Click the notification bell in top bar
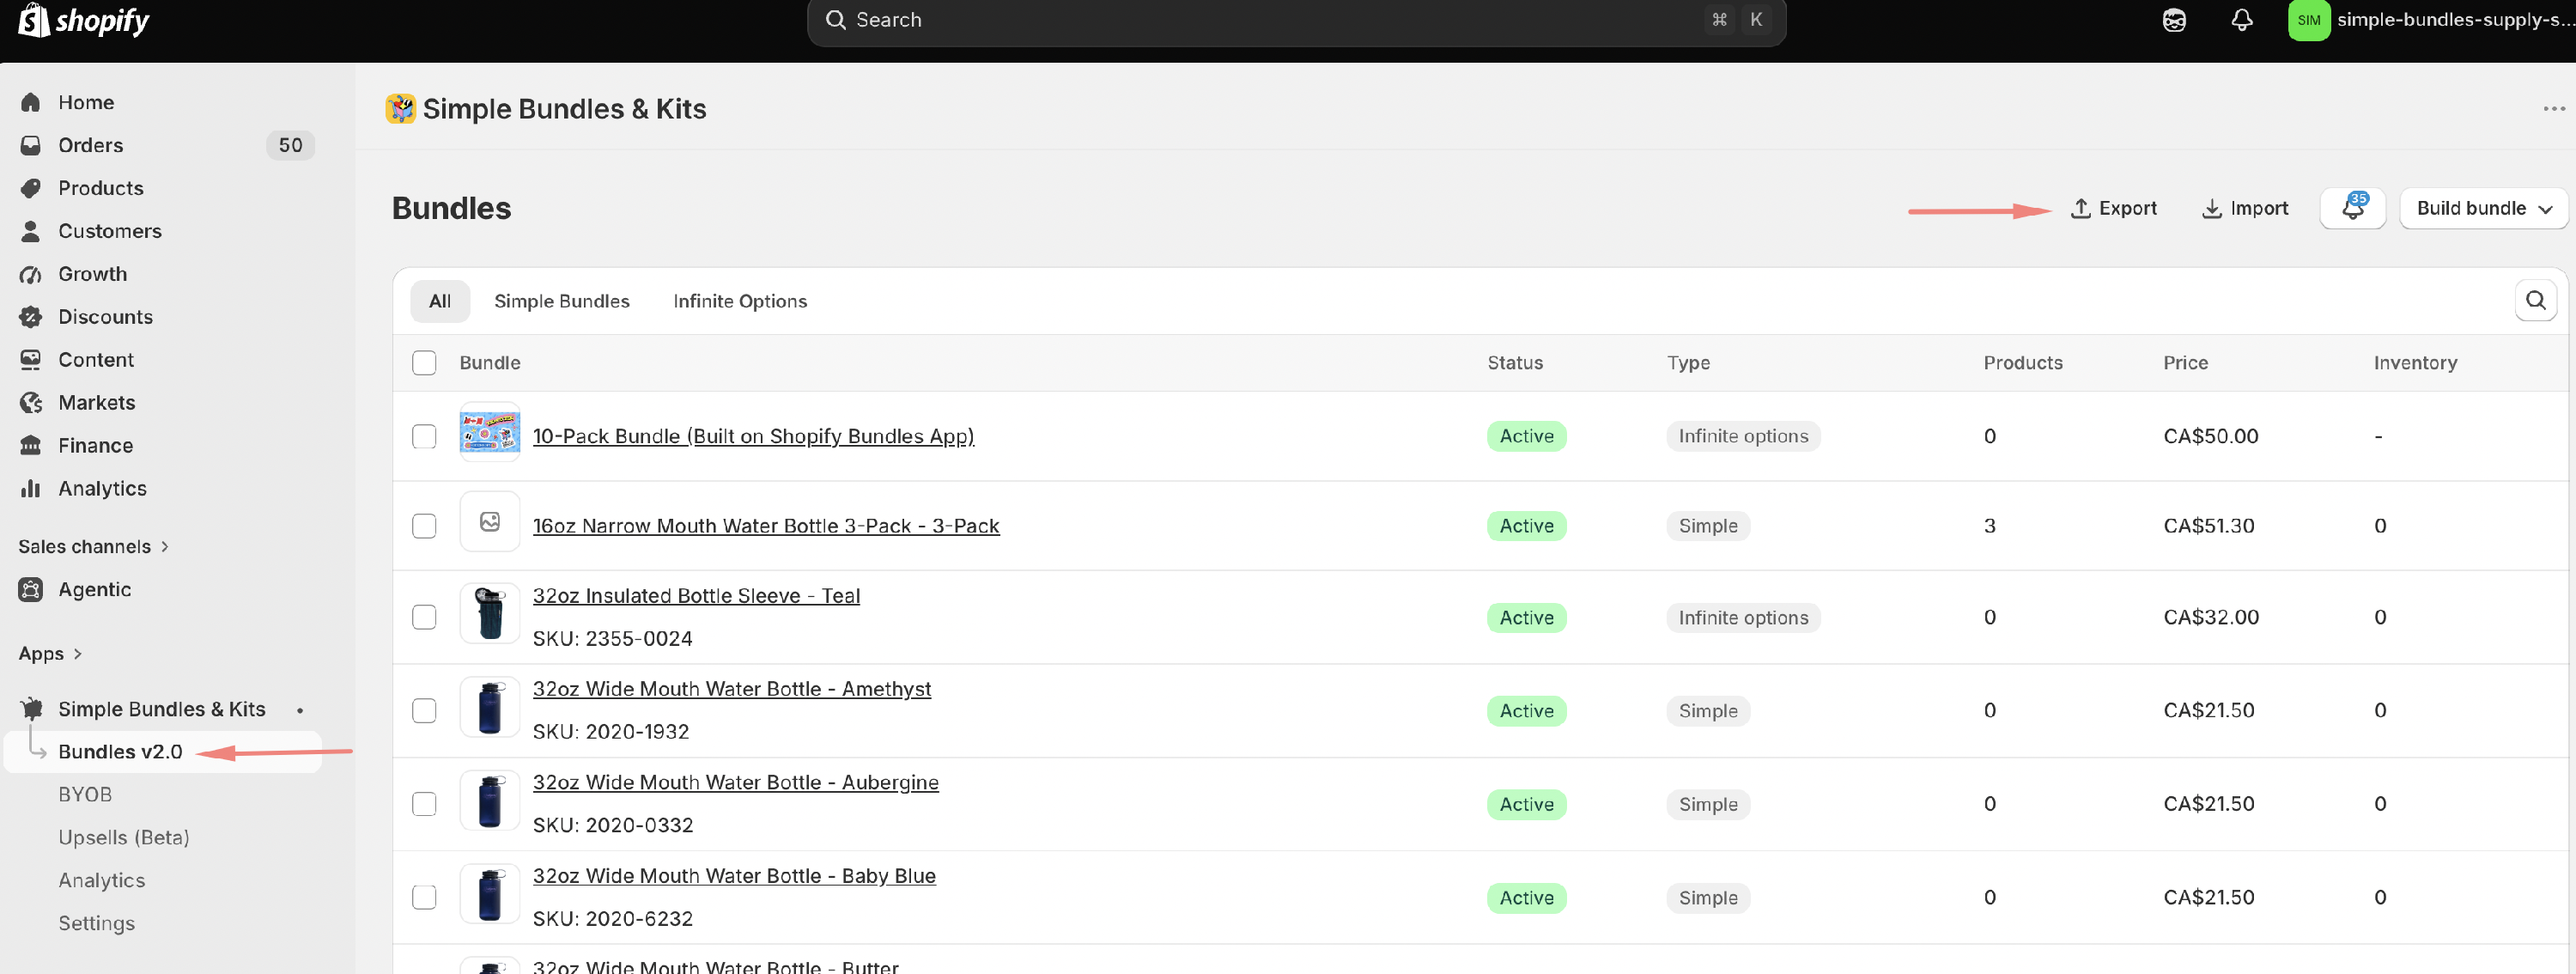 tap(2242, 20)
